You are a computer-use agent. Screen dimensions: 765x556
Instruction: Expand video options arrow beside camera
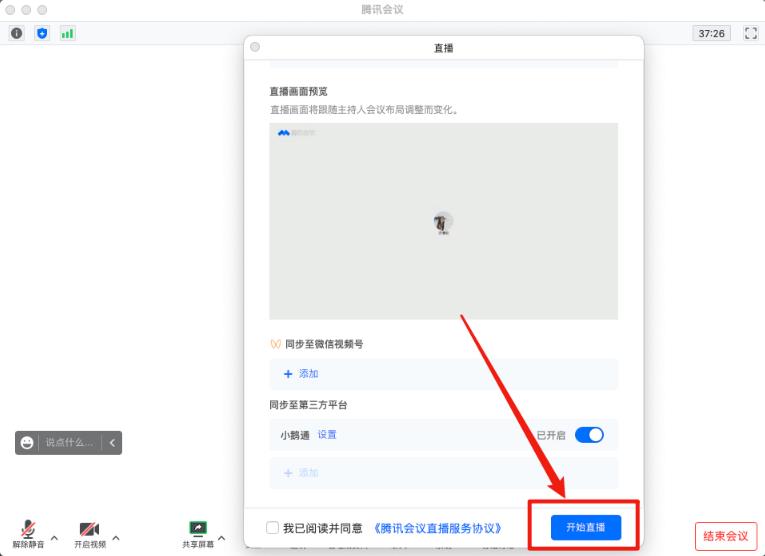116,538
